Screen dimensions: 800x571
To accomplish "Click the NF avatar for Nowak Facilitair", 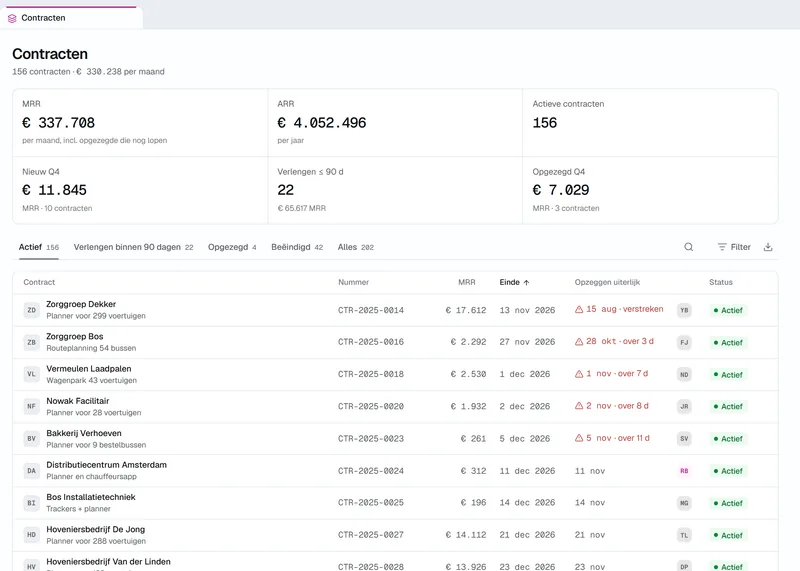I will pos(32,406).
